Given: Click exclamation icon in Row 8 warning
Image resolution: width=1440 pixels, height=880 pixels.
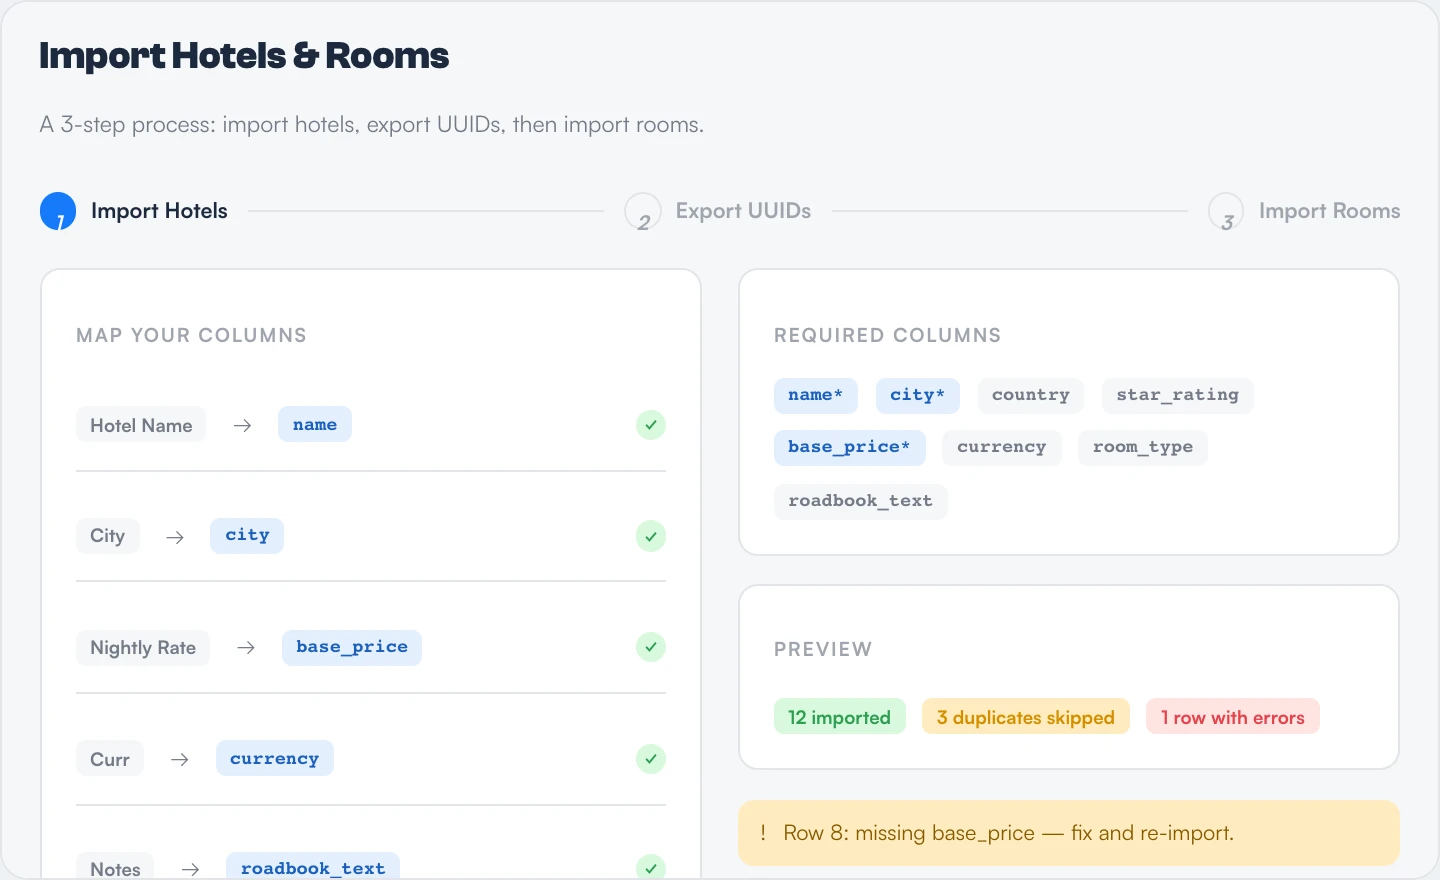Looking at the screenshot, I should point(763,832).
